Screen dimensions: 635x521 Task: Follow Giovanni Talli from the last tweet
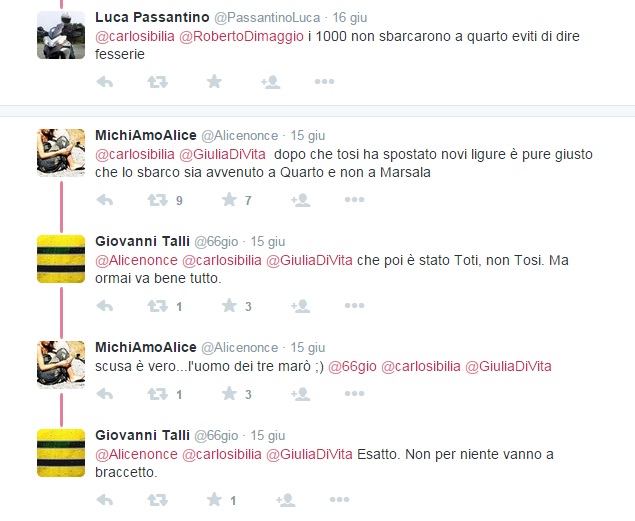coord(286,500)
